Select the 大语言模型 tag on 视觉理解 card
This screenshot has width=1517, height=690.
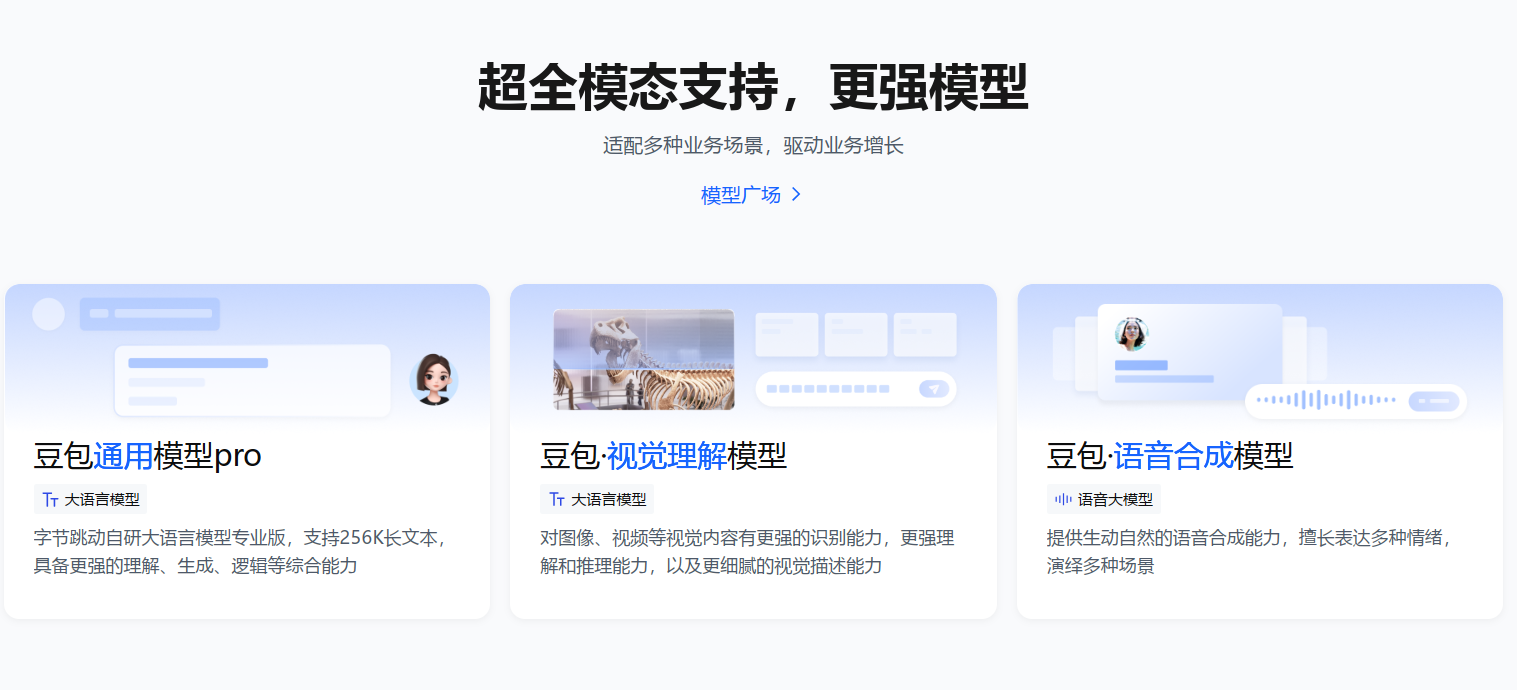[597, 500]
